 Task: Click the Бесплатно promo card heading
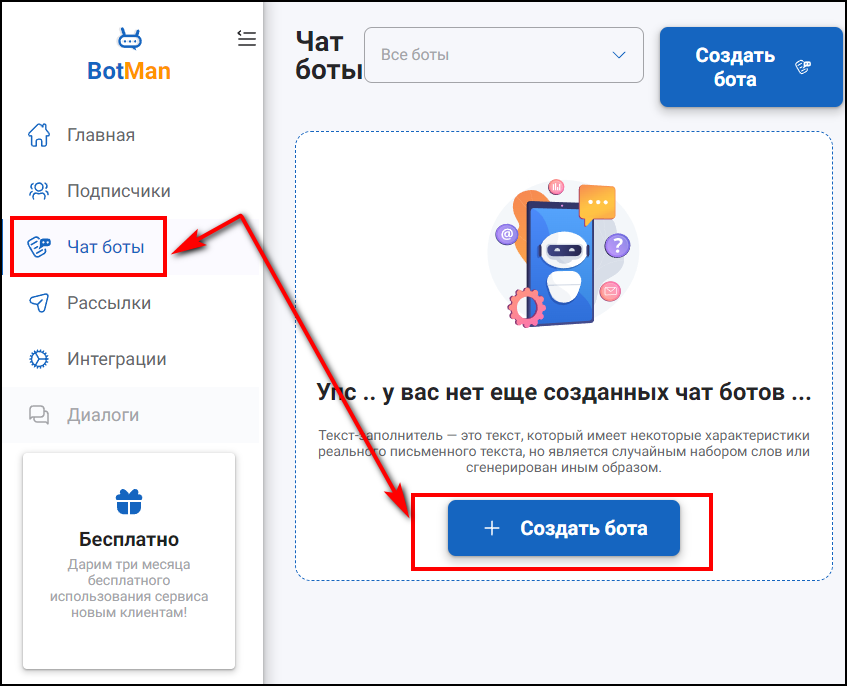[x=129, y=540]
